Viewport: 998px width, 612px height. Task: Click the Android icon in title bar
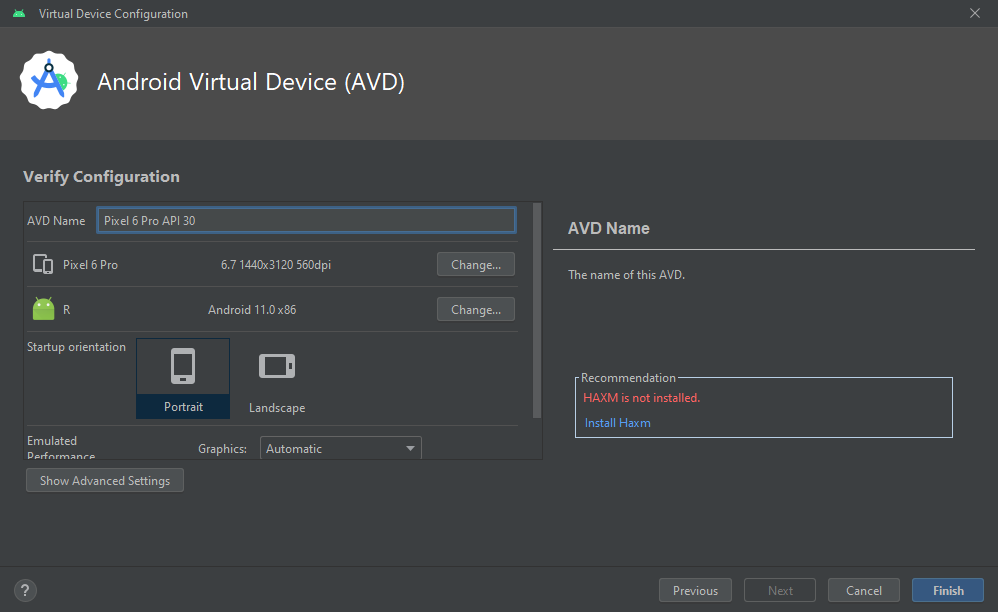pos(19,13)
